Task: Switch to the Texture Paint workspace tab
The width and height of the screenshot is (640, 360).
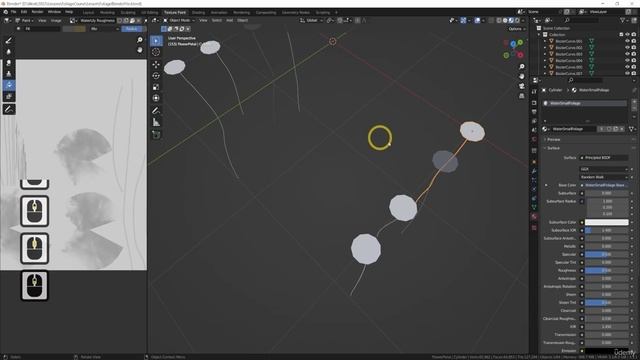Action: pos(175,13)
